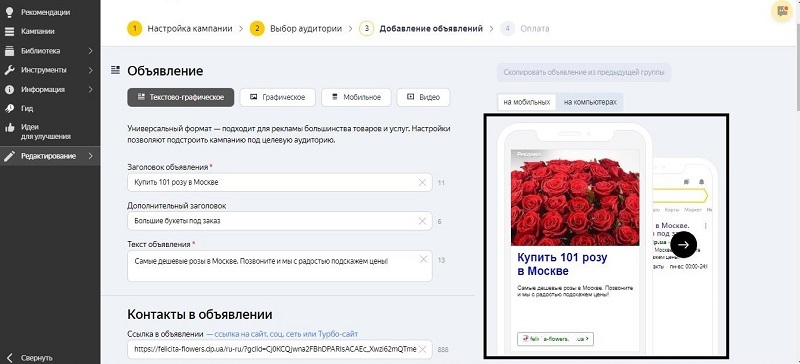Click preview headline Купить 101 розу в Москве
Screen dimensions: 800x364
tap(562, 264)
